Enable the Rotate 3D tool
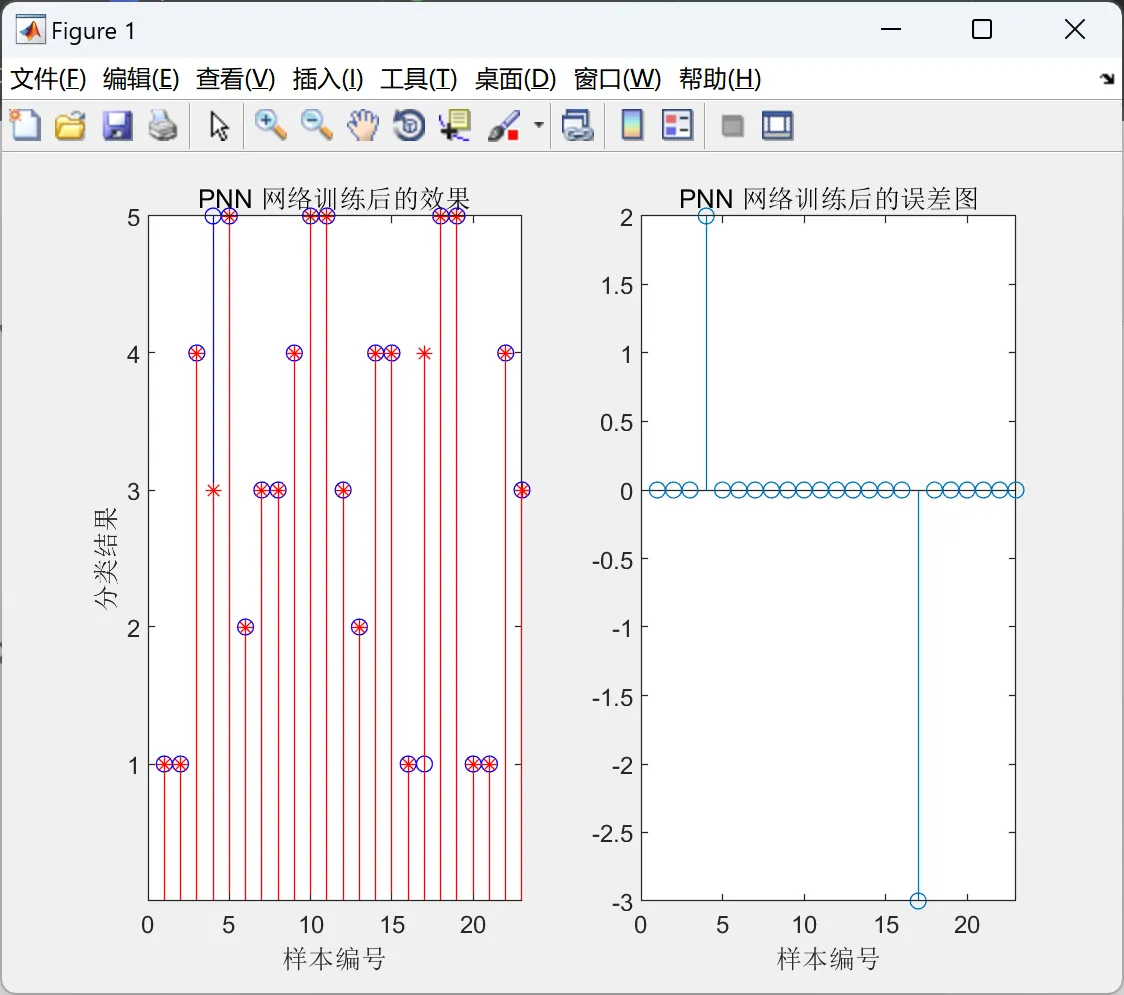1124x995 pixels. 409,125
